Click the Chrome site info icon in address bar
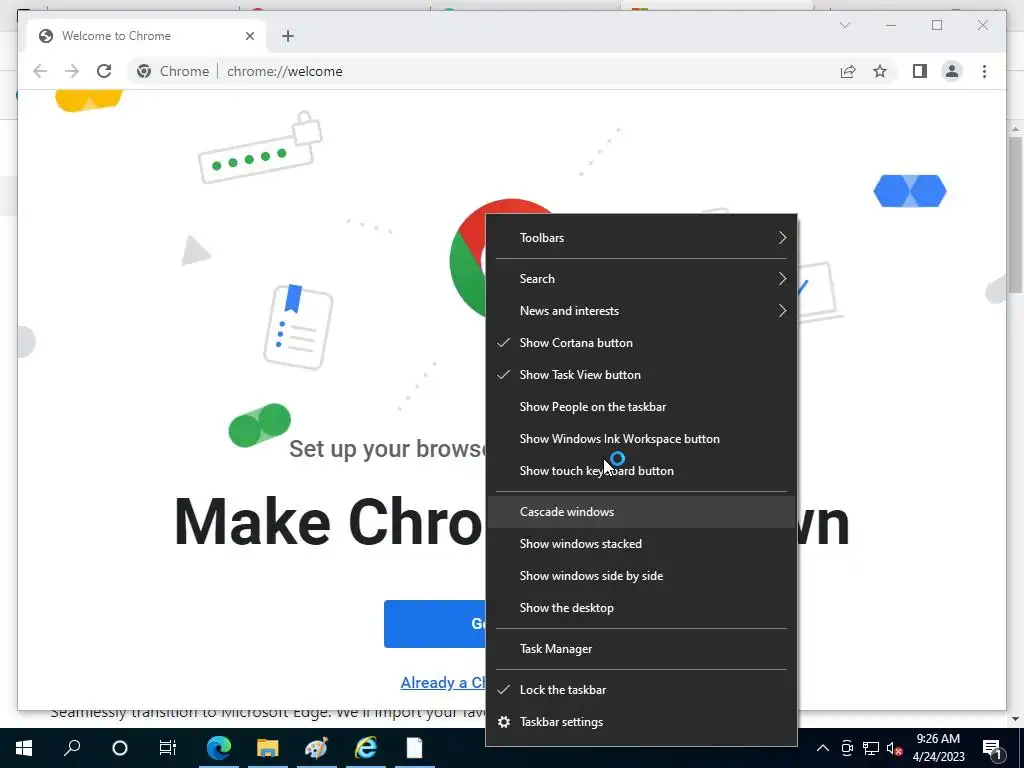 (x=144, y=71)
